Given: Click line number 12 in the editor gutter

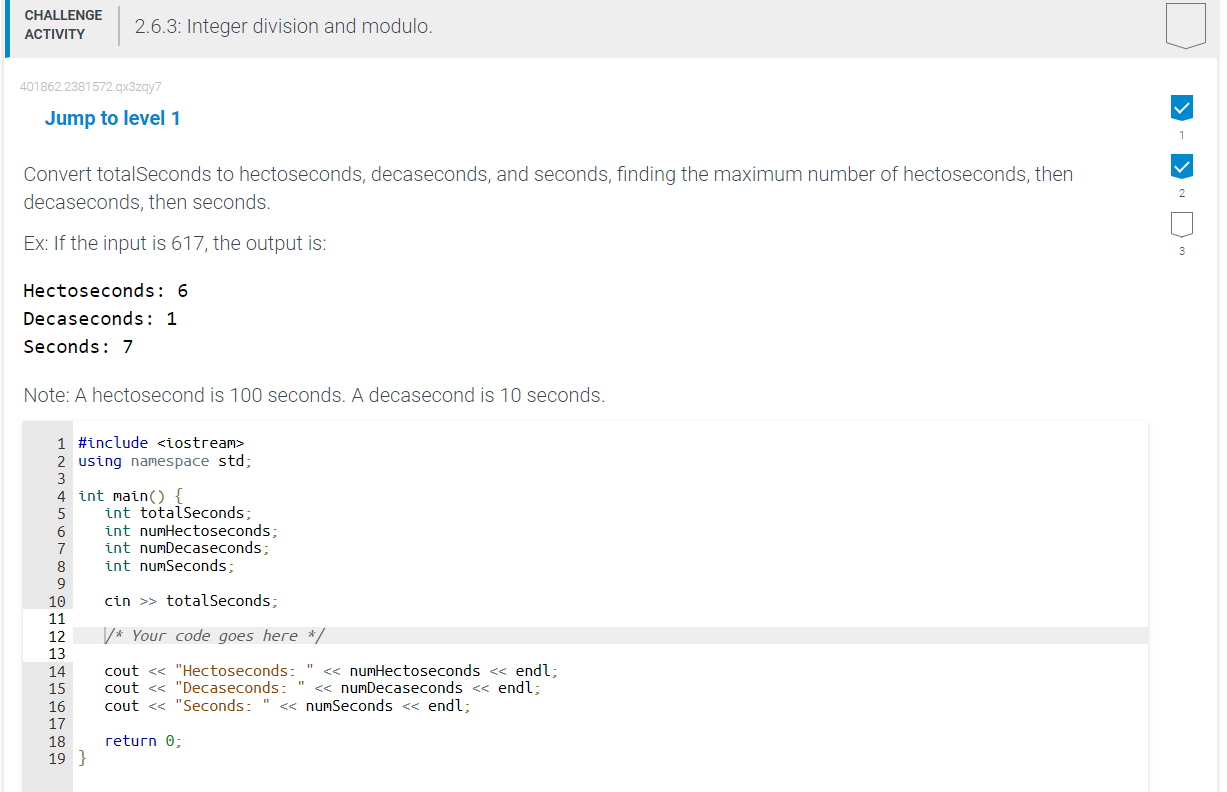Looking at the screenshot, I should tap(57, 636).
